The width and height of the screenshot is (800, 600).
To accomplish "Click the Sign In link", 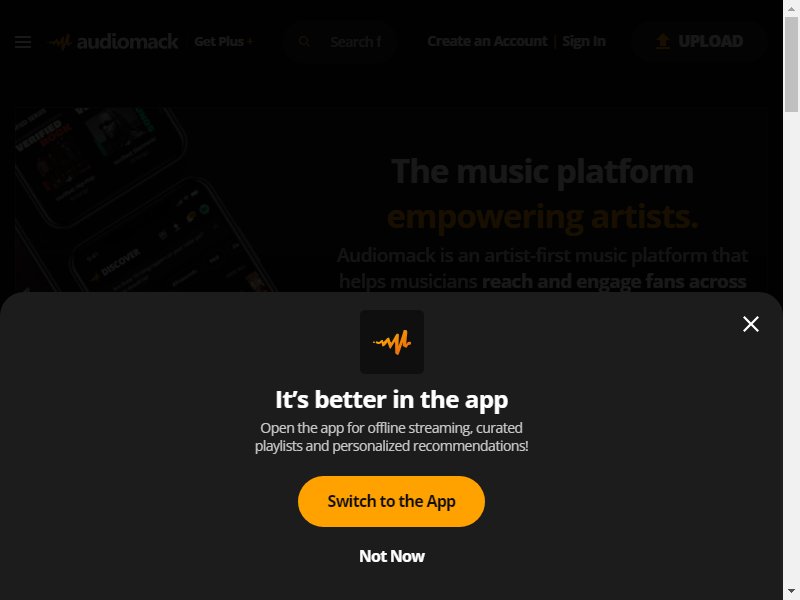I will point(584,41).
